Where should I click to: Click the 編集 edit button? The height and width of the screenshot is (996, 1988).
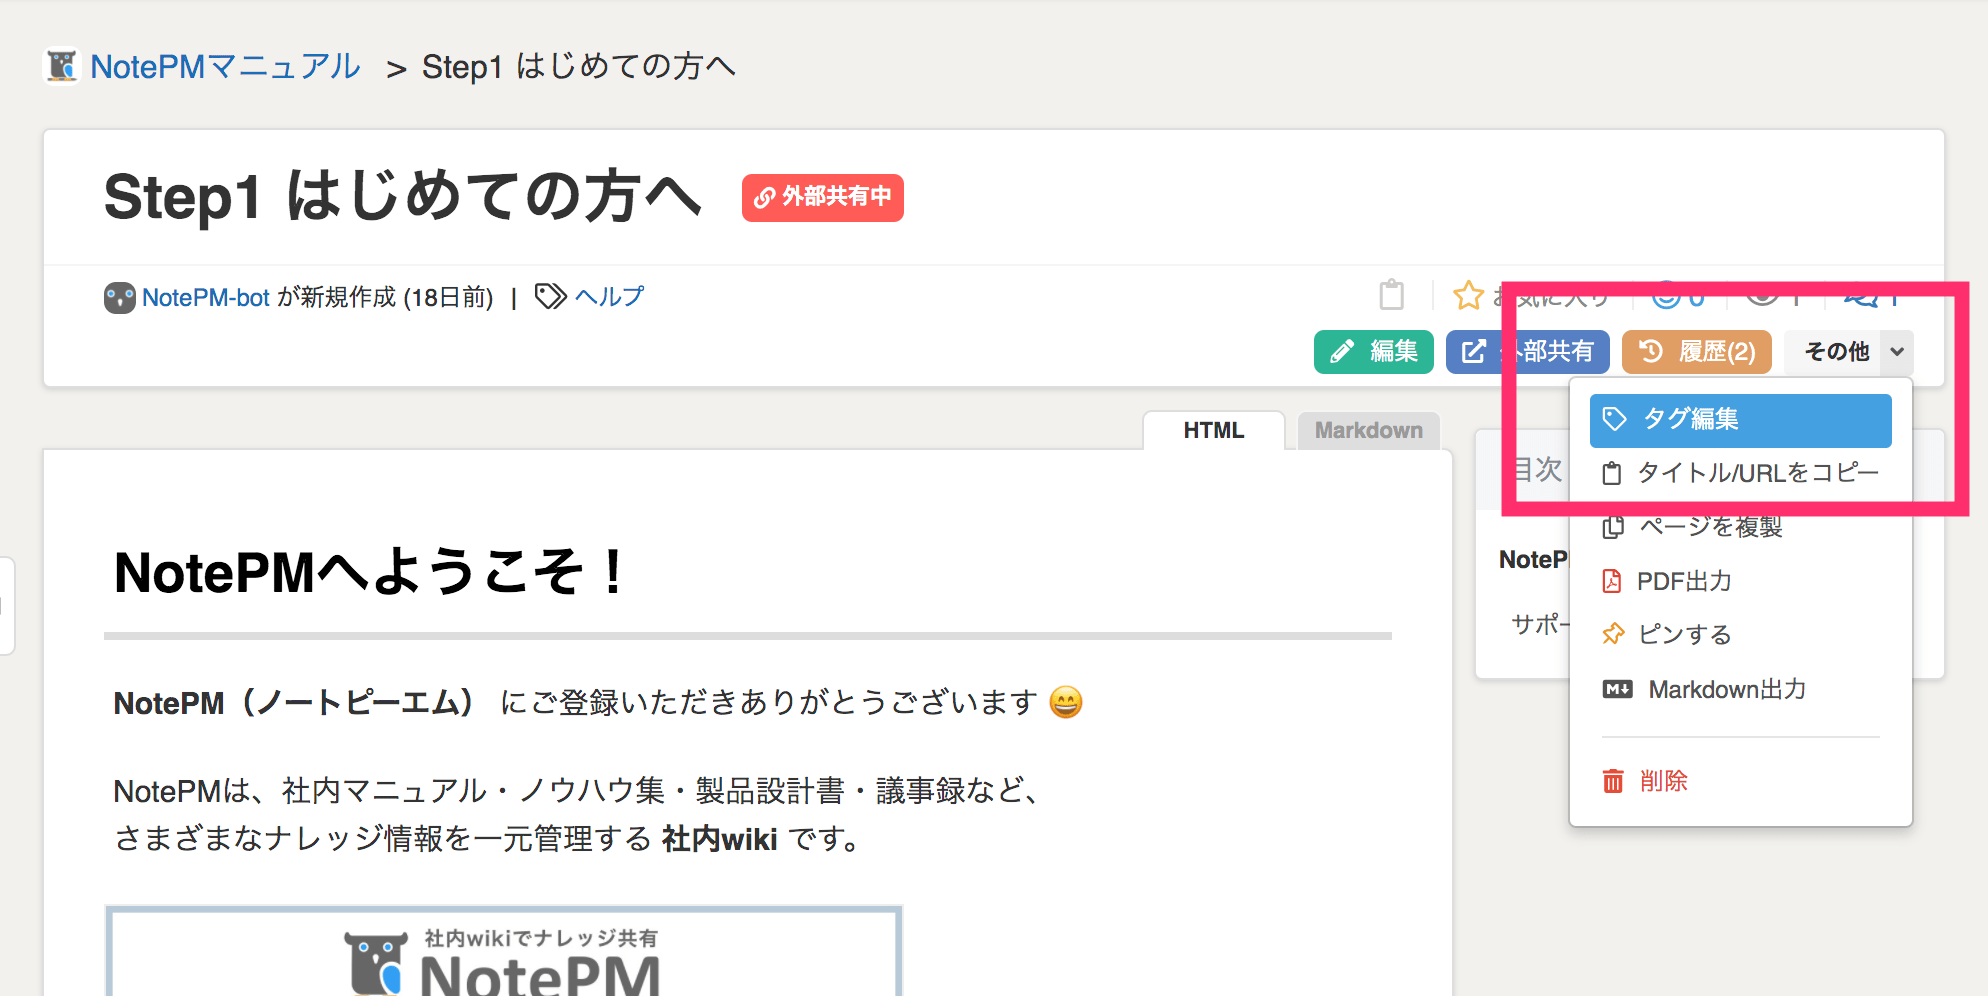point(1373,352)
